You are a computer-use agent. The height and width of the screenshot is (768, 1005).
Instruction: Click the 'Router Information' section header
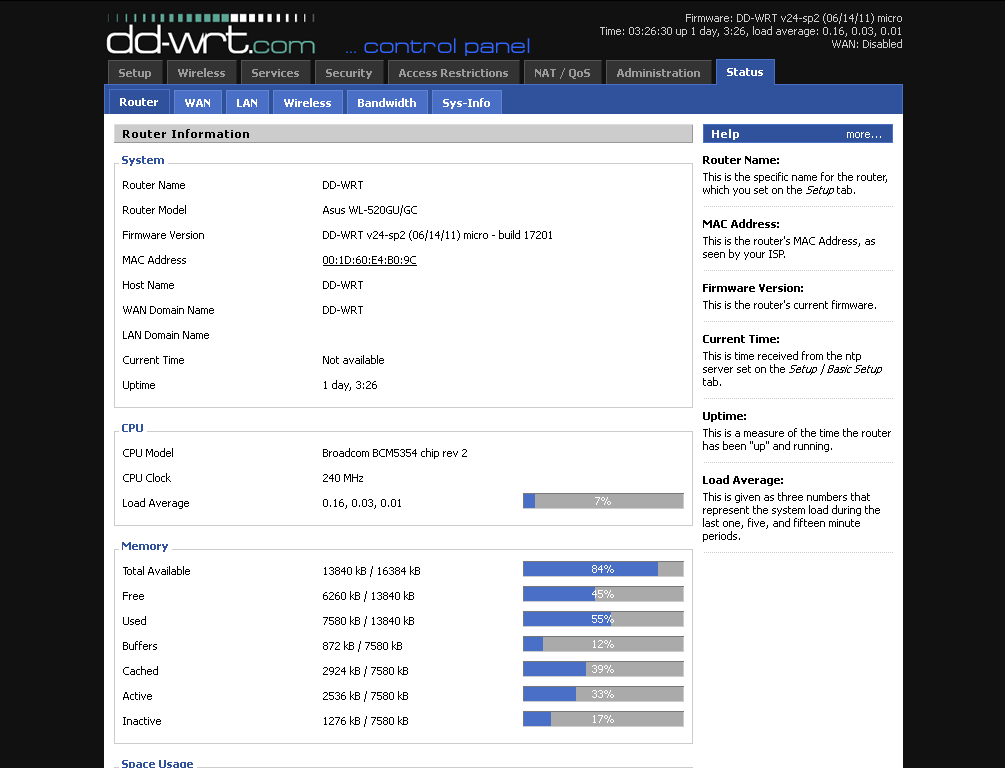[x=403, y=133]
